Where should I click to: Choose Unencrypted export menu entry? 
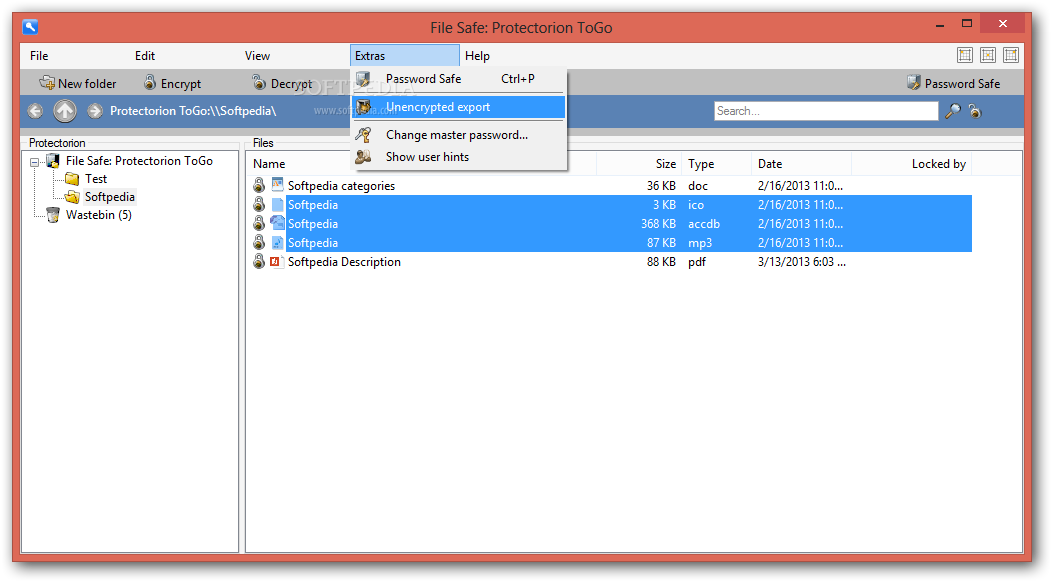459,107
